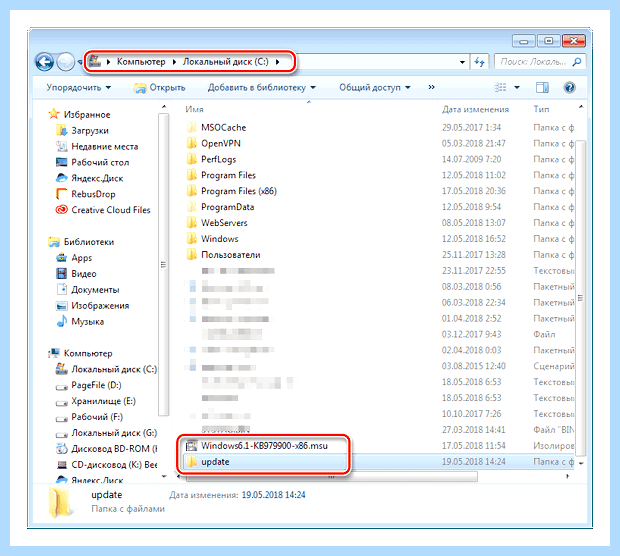
Task: Select PageFile (D:) drive
Action: point(89,385)
